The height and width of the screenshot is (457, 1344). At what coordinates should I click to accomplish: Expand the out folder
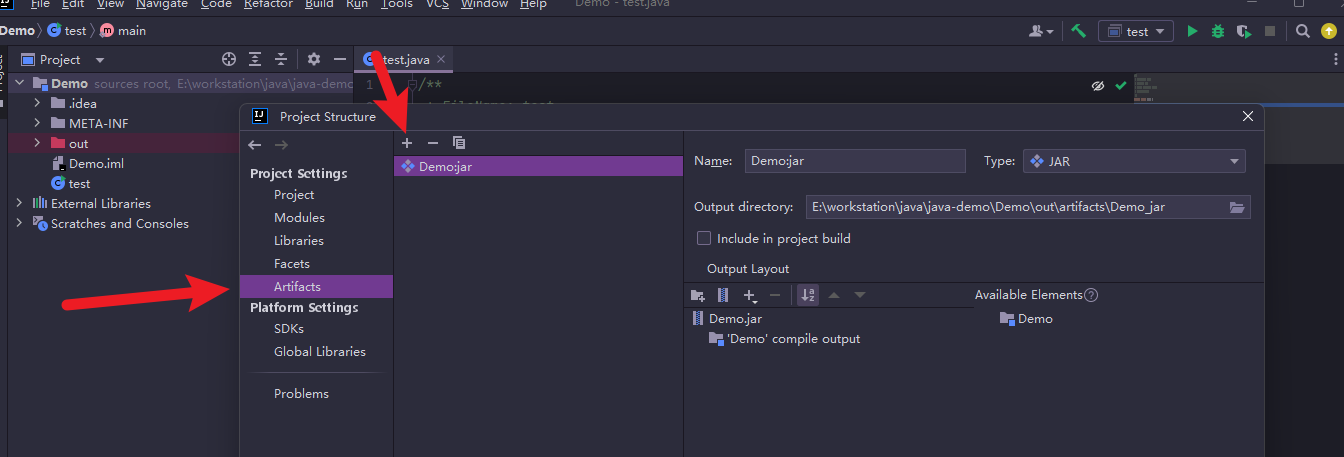click(37, 143)
